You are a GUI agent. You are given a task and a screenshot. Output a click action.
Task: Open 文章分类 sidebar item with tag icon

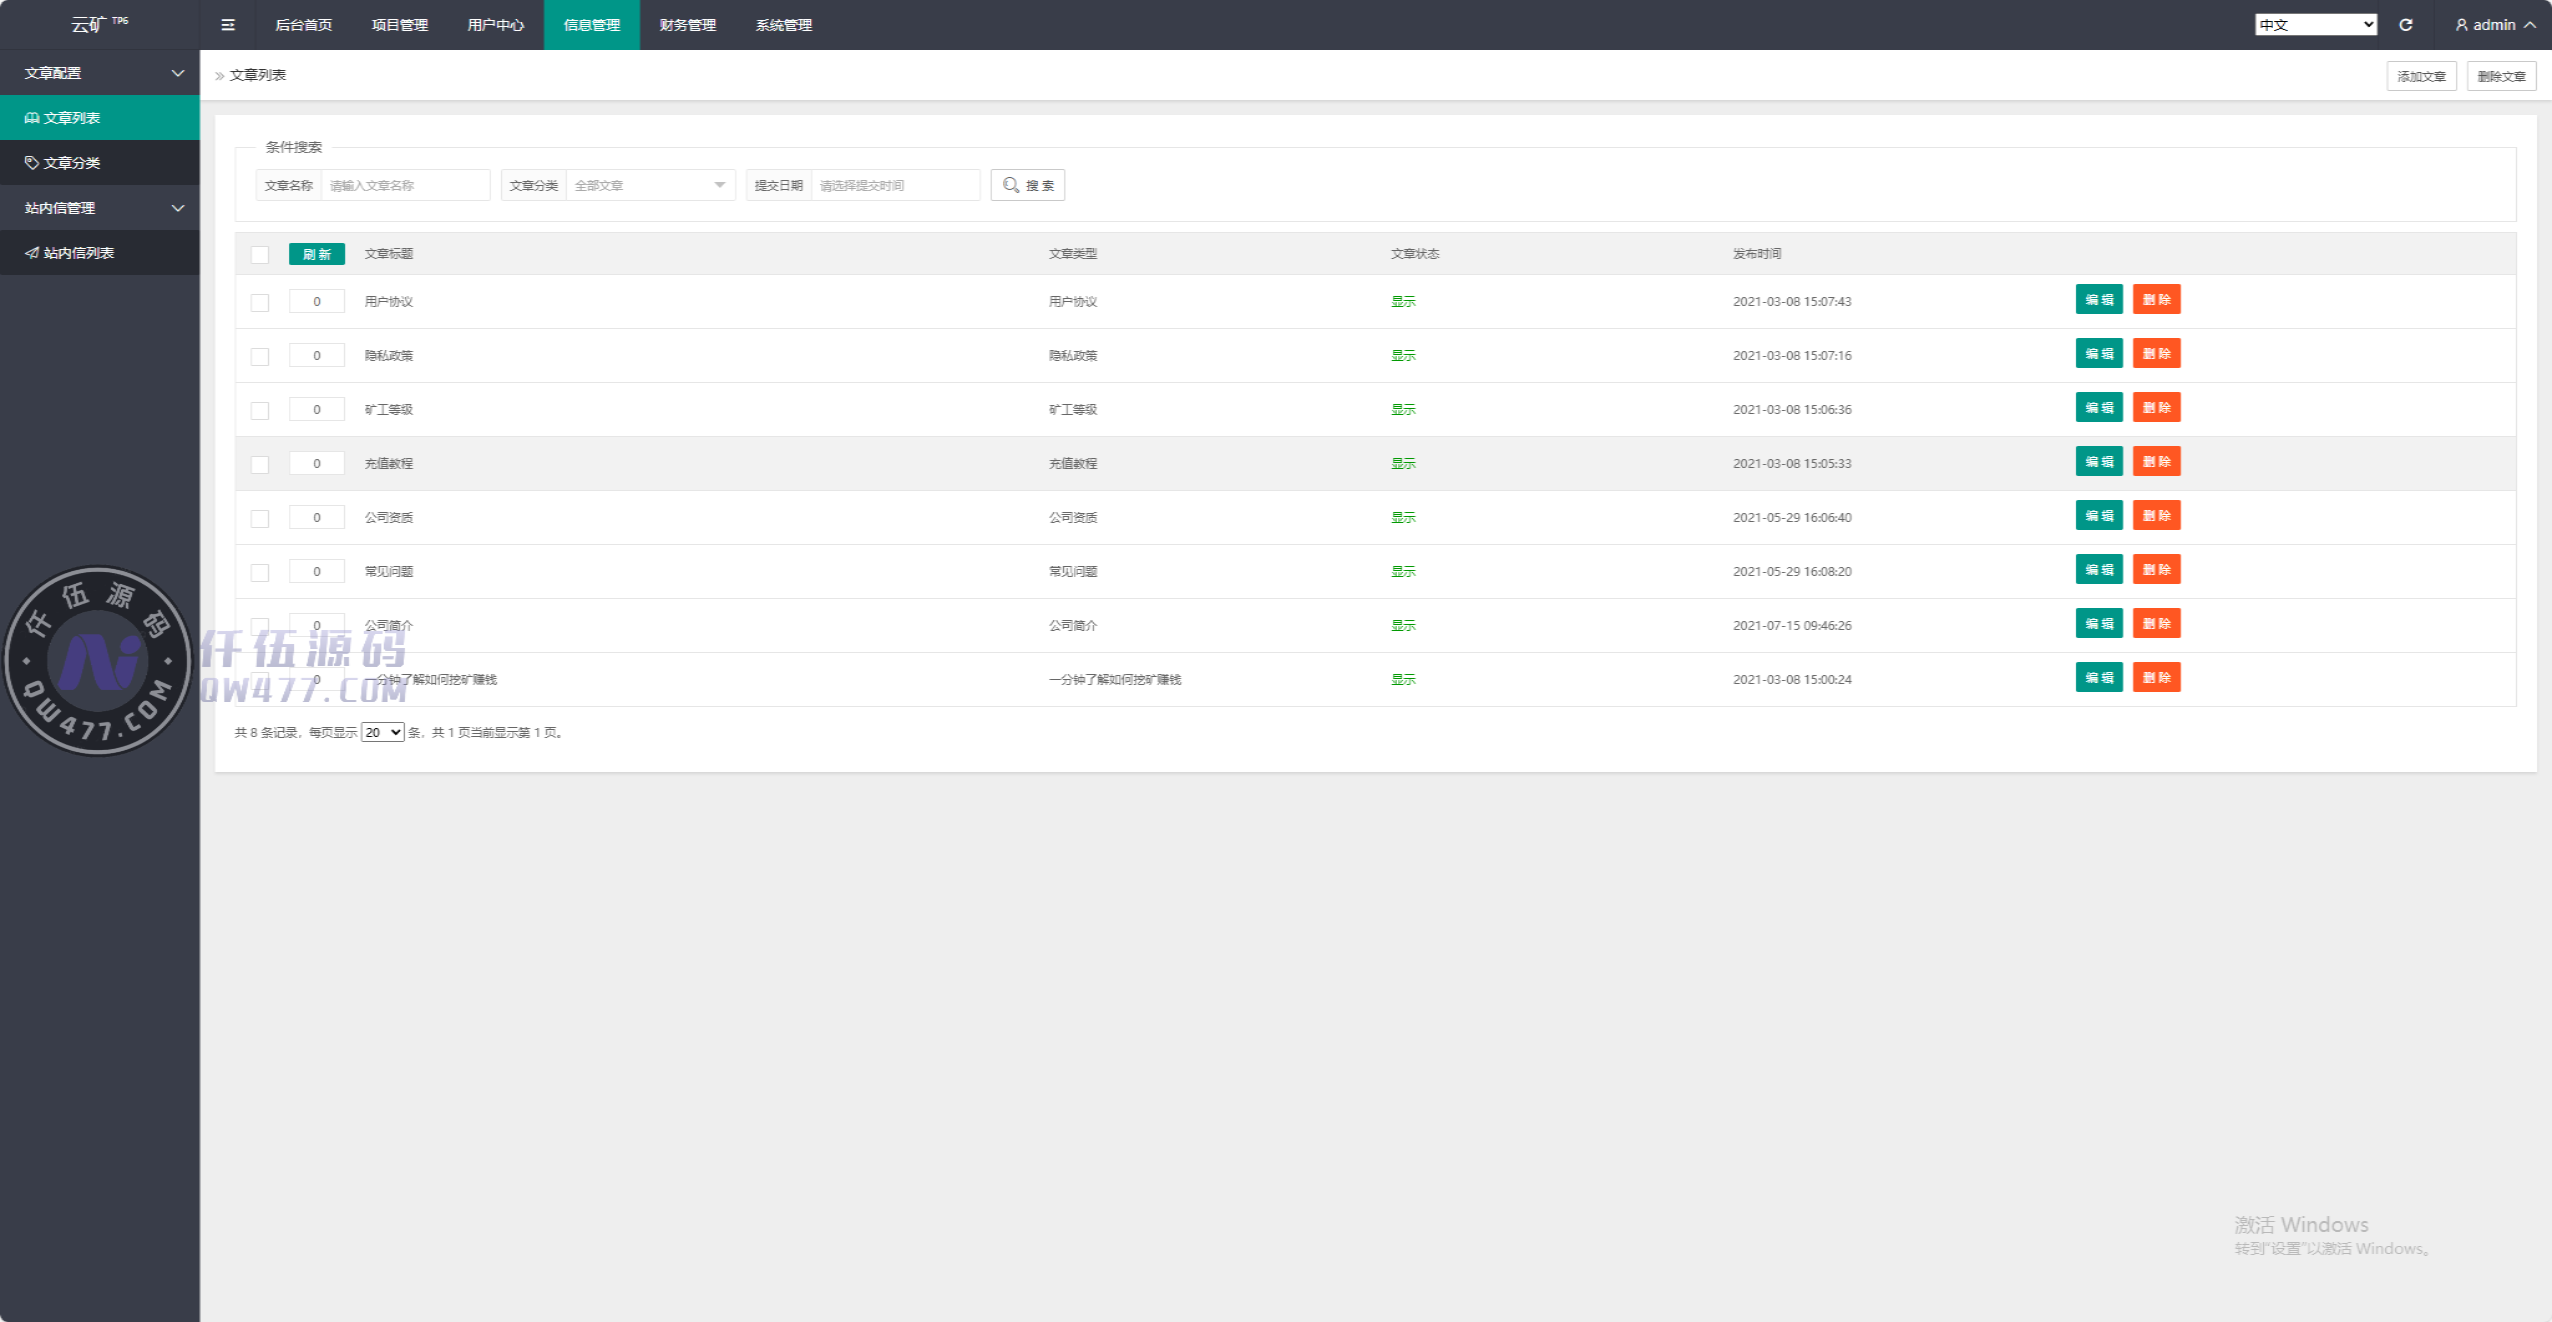tap(70, 163)
